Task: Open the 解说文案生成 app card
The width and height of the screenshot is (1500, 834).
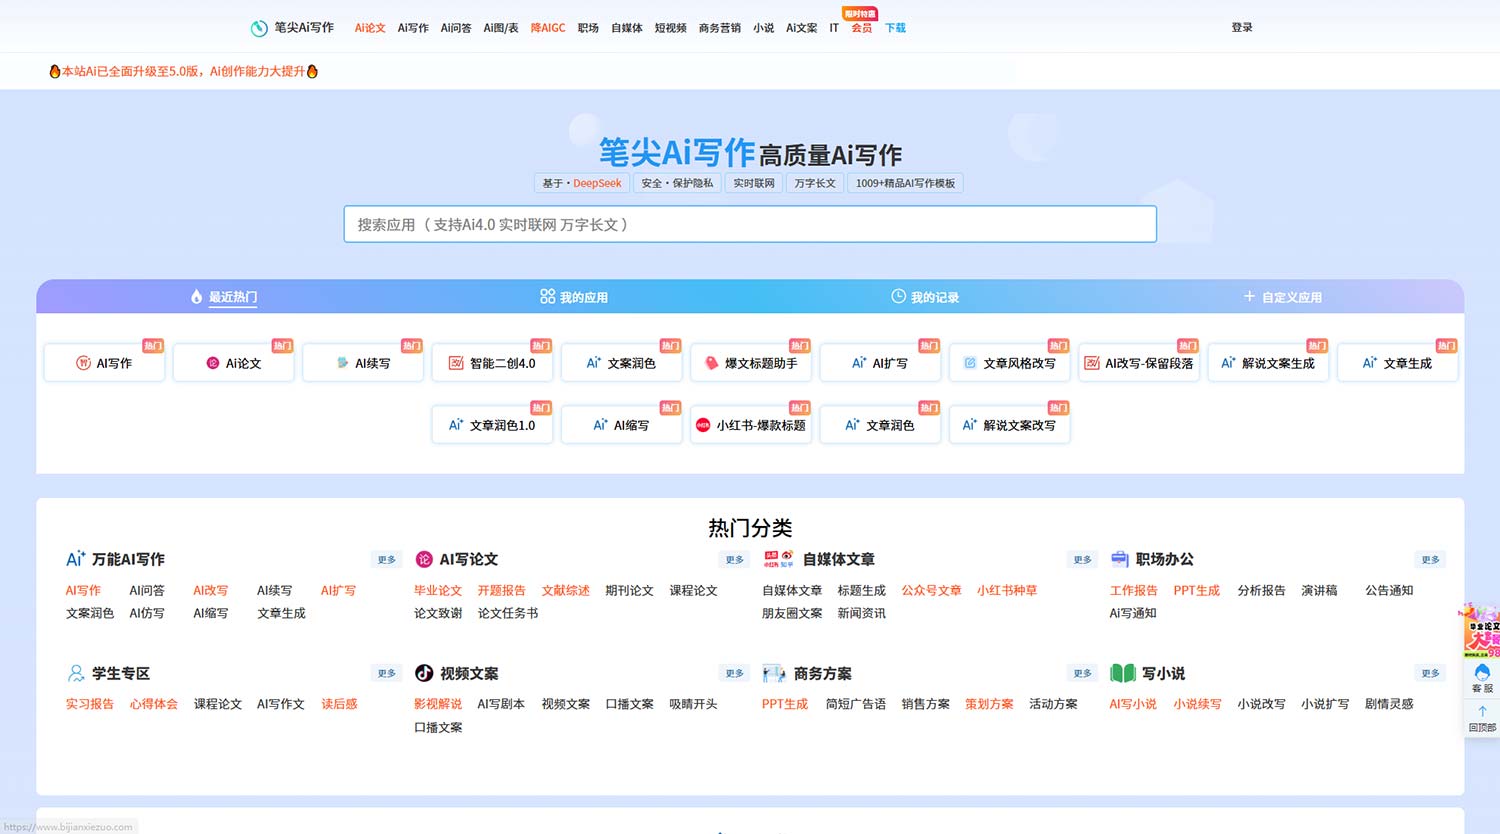Action: click(1268, 363)
